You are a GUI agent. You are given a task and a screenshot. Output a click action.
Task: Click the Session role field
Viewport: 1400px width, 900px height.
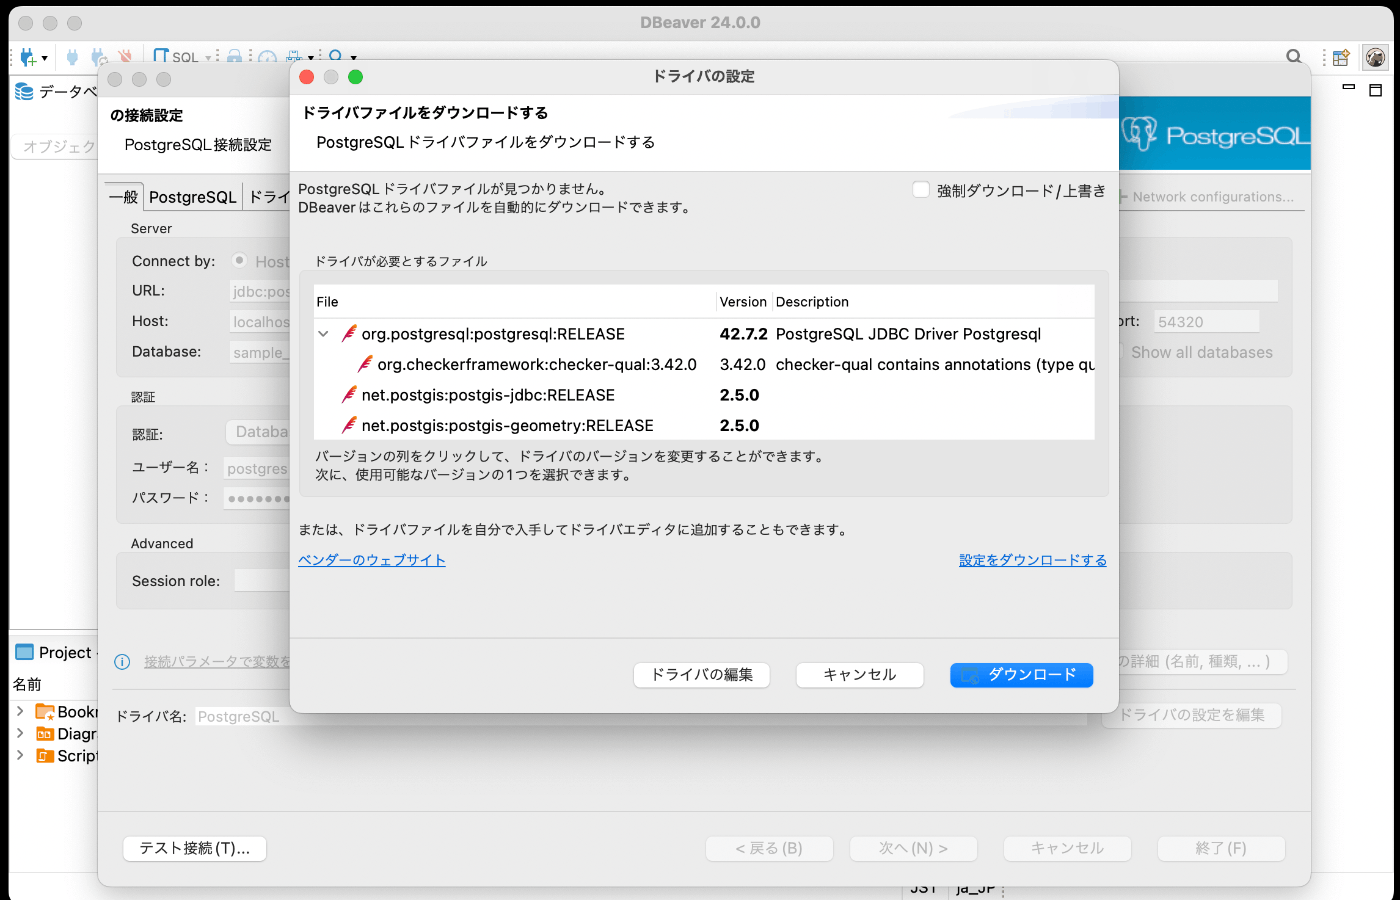pyautogui.click(x=262, y=580)
